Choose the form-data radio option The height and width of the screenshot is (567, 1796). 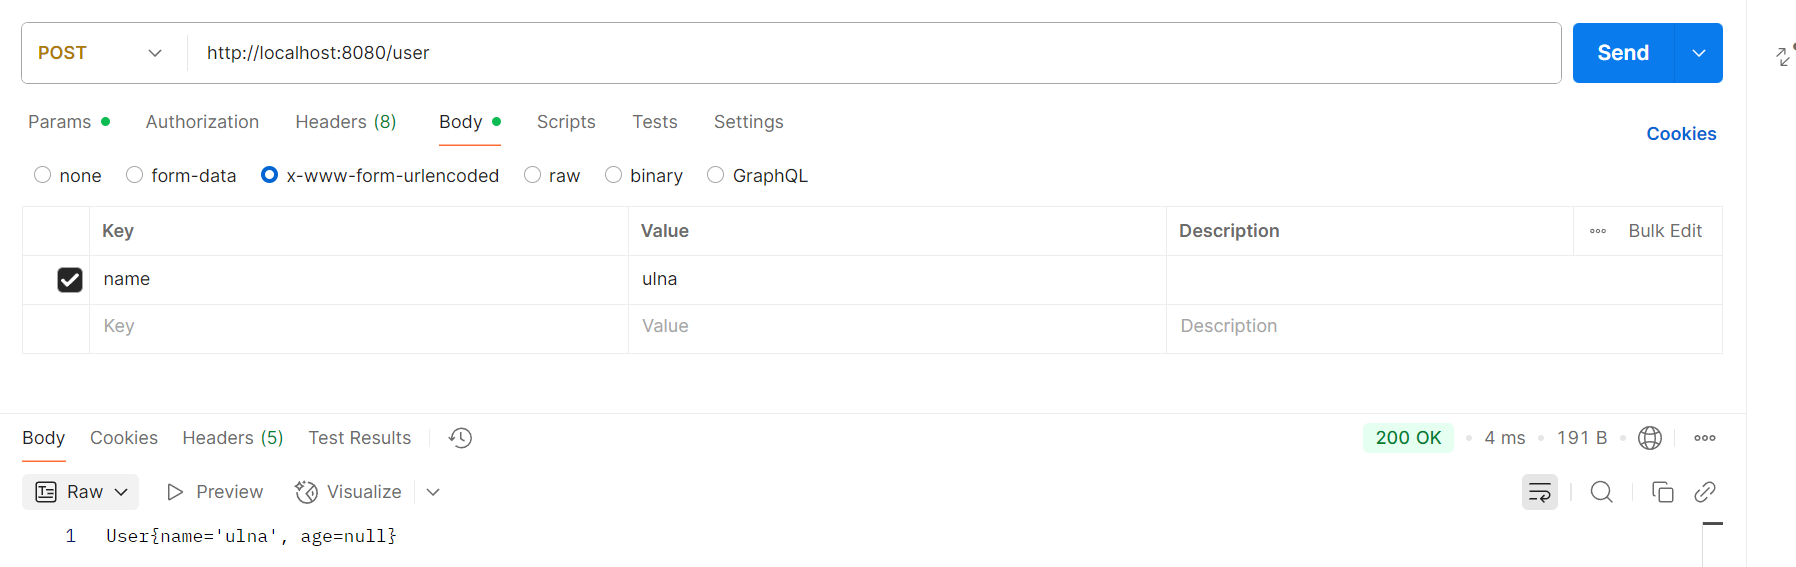coord(135,175)
